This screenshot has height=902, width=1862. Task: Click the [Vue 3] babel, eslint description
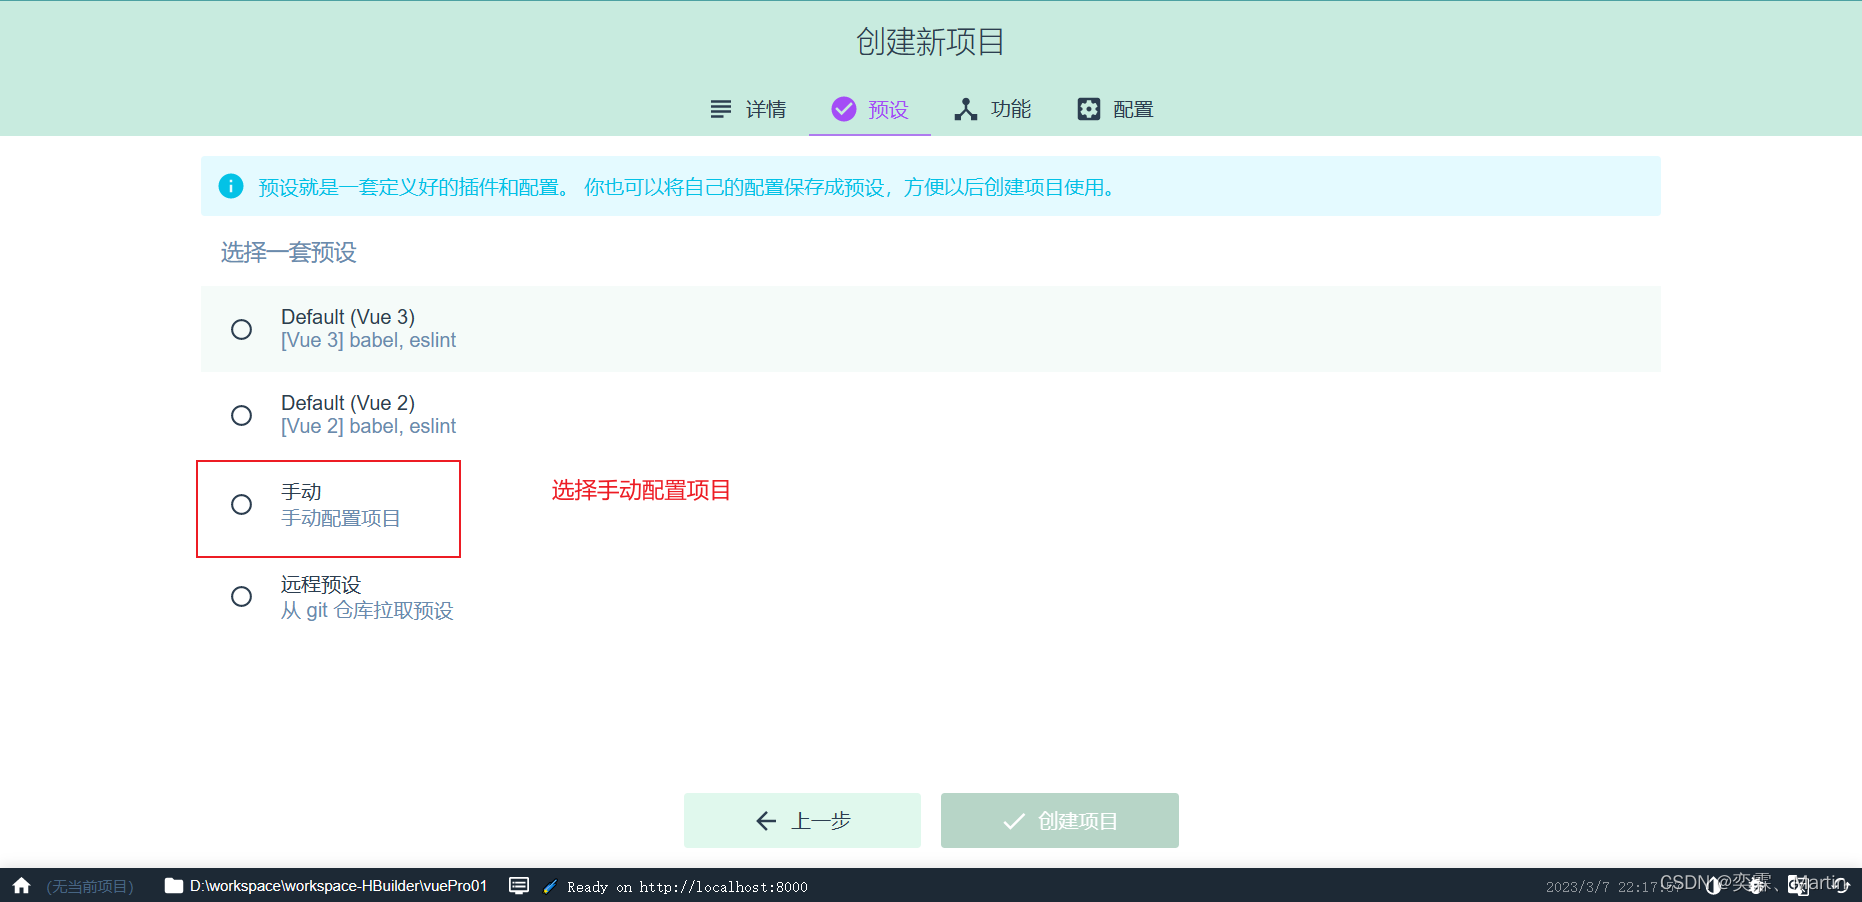tap(368, 341)
